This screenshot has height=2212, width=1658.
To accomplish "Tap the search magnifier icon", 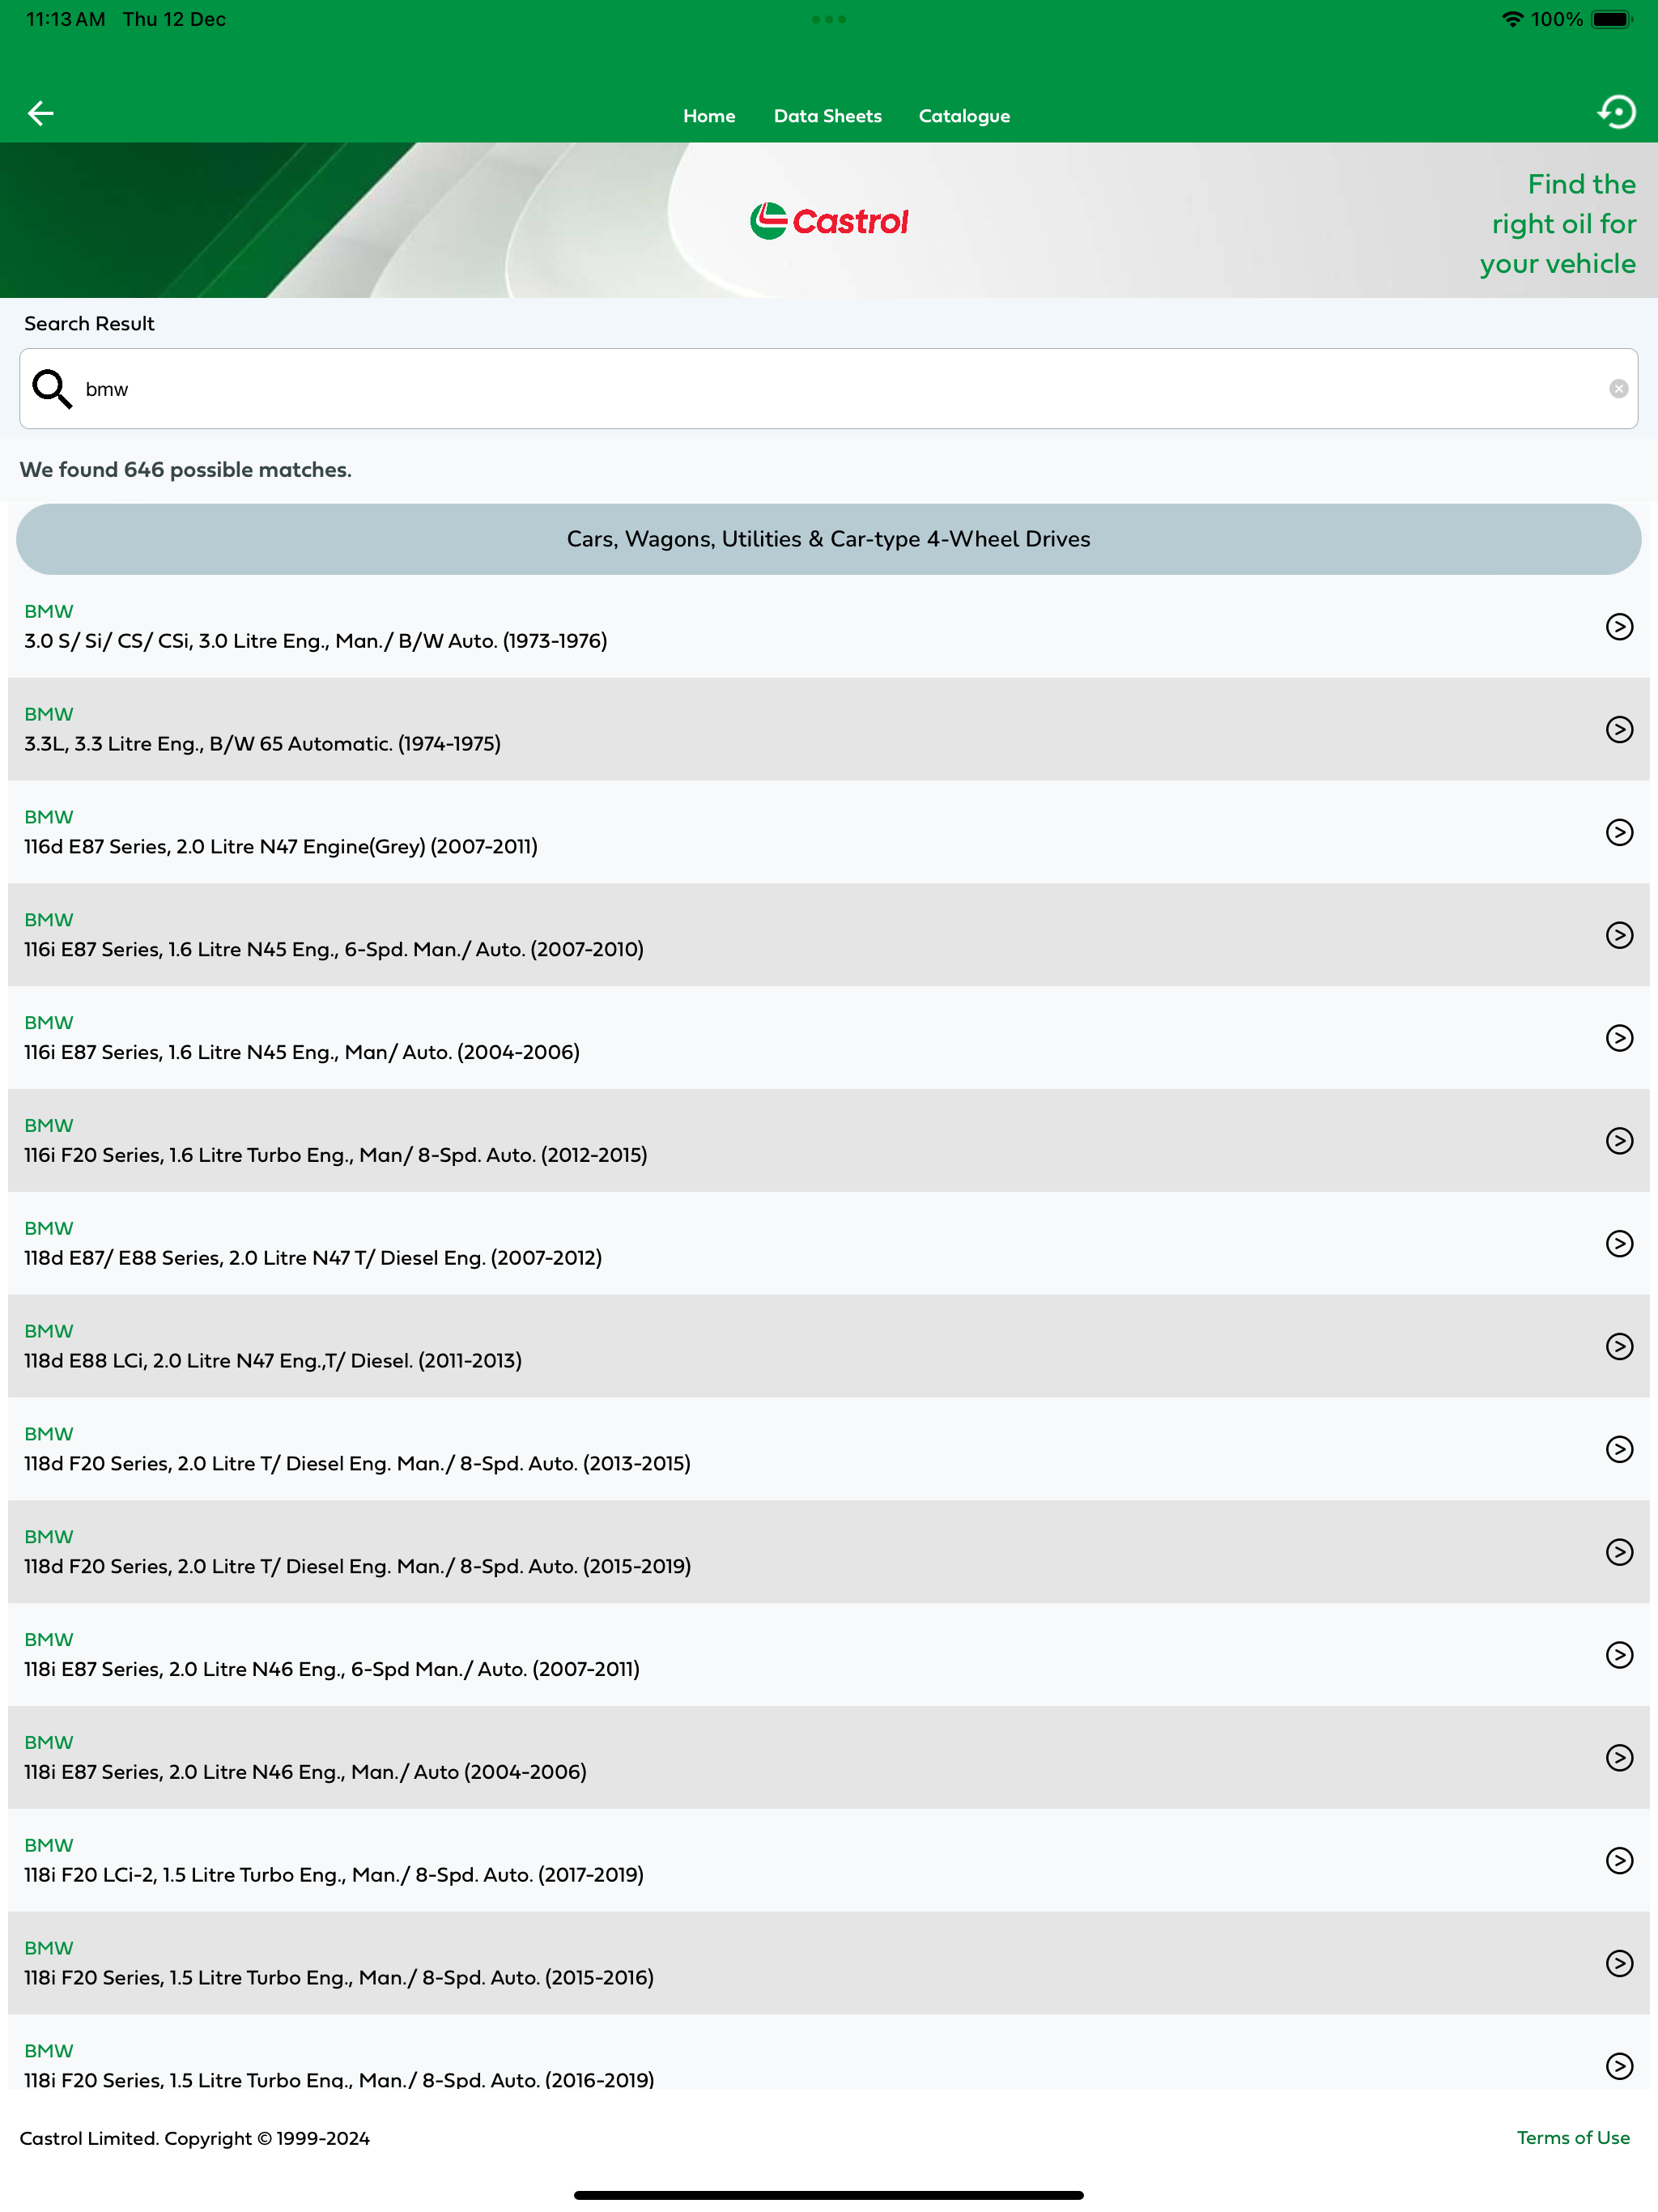I will click(x=52, y=389).
